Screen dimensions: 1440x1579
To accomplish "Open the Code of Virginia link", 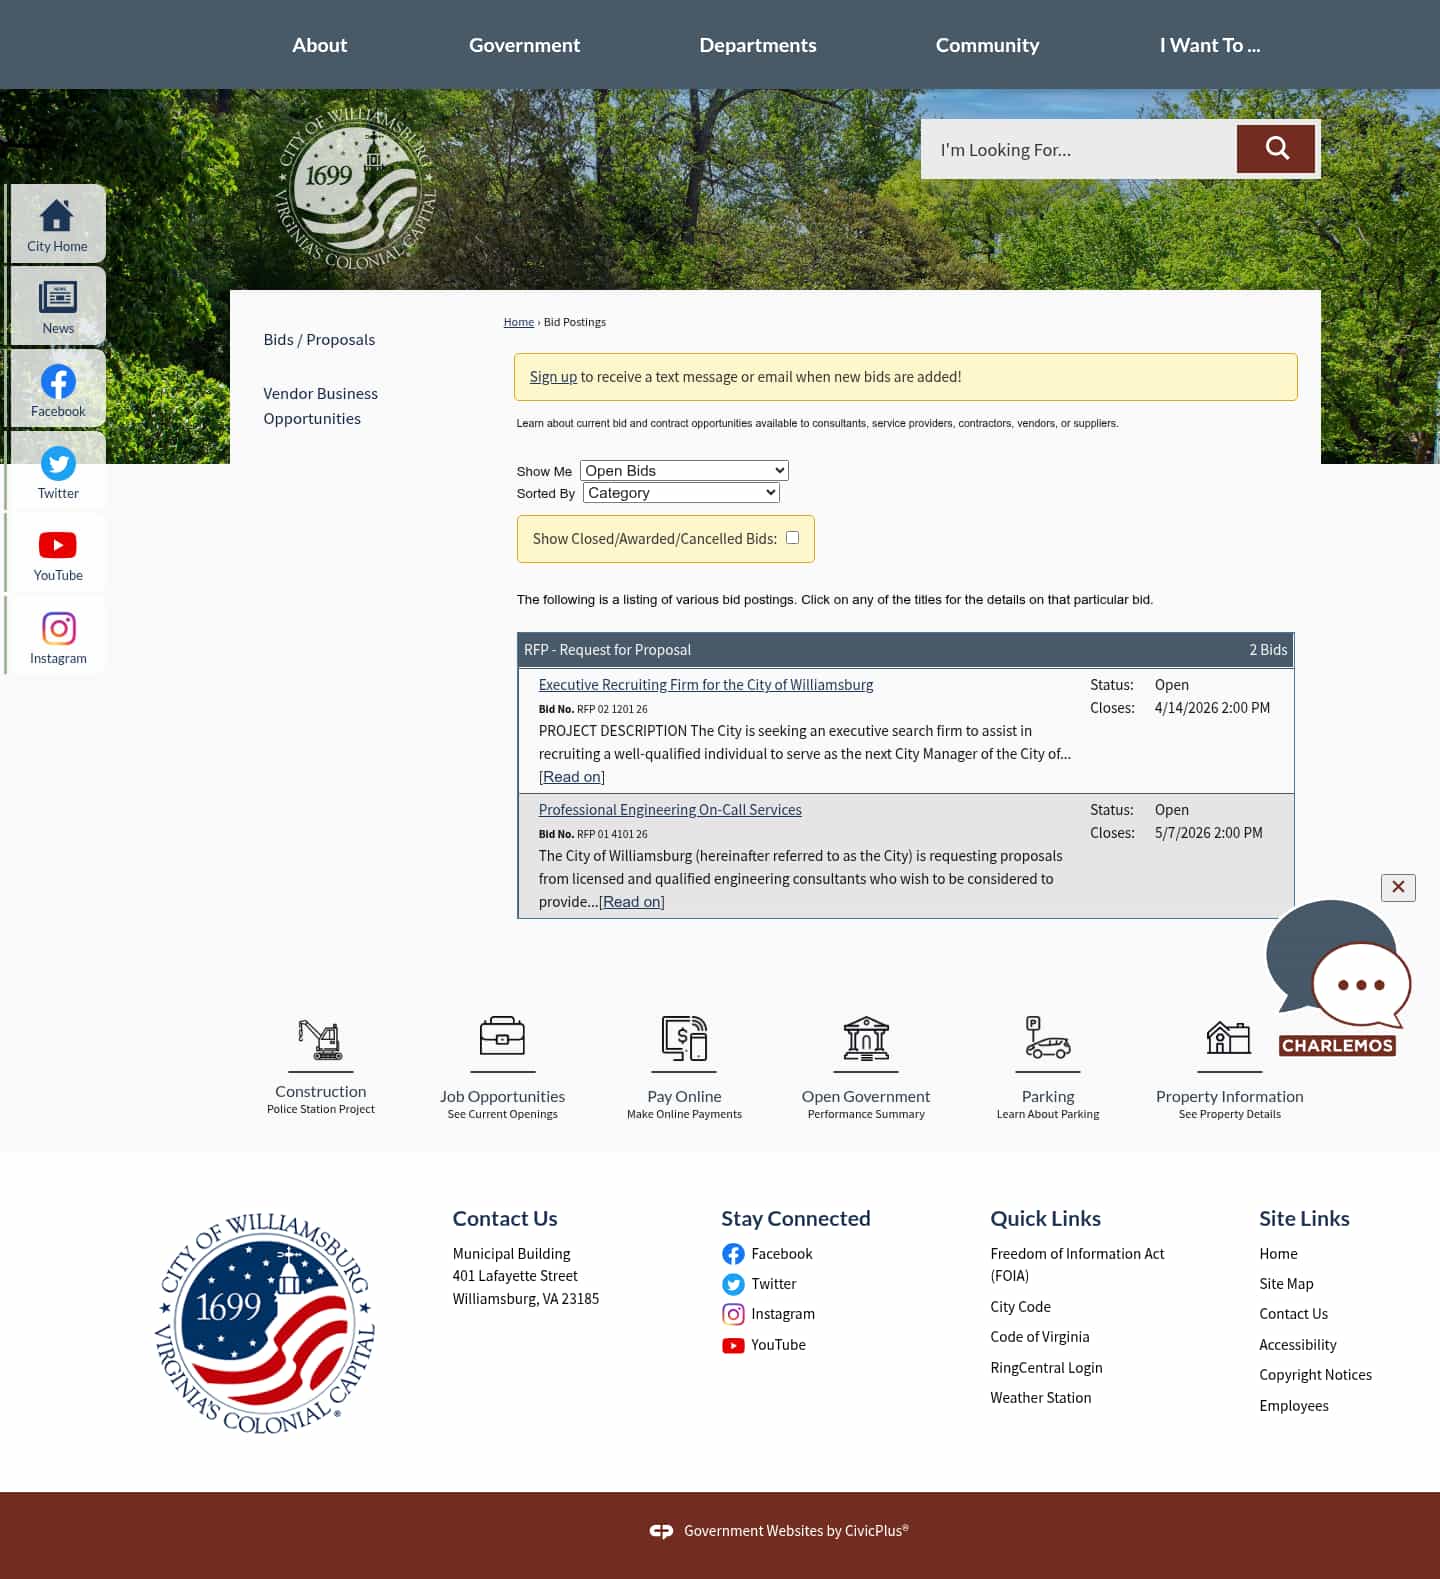I will click(x=1039, y=1337).
